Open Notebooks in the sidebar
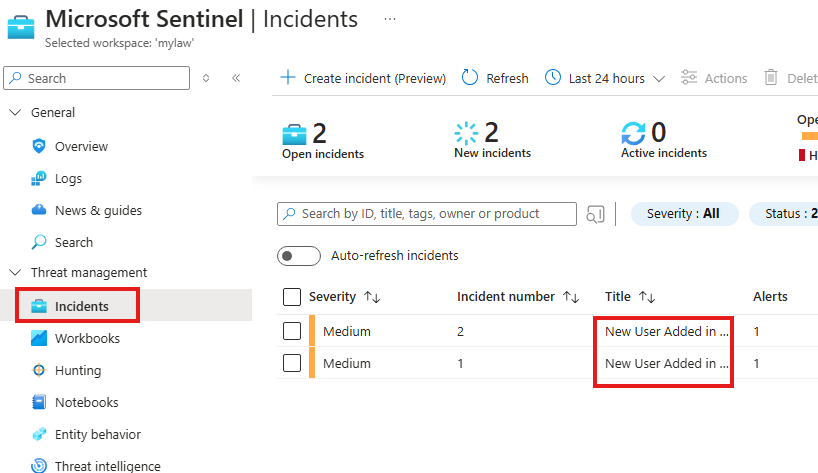Screen dimensions: 818x473 87,403
